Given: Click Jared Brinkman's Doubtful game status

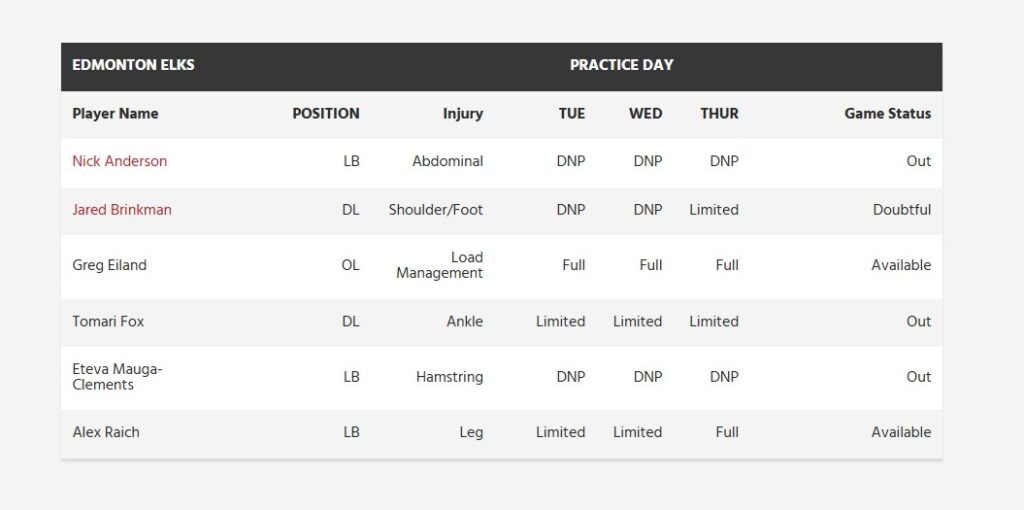Looking at the screenshot, I should point(901,210).
